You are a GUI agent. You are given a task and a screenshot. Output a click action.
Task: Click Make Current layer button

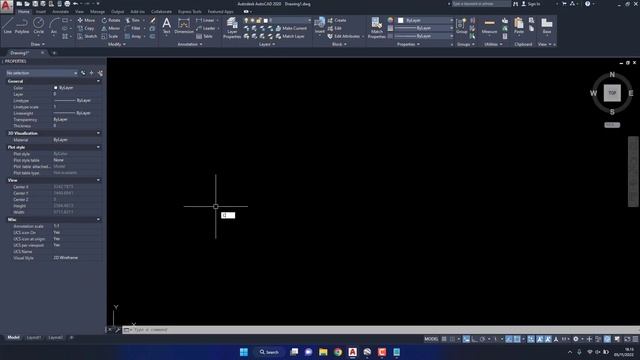pos(291,28)
